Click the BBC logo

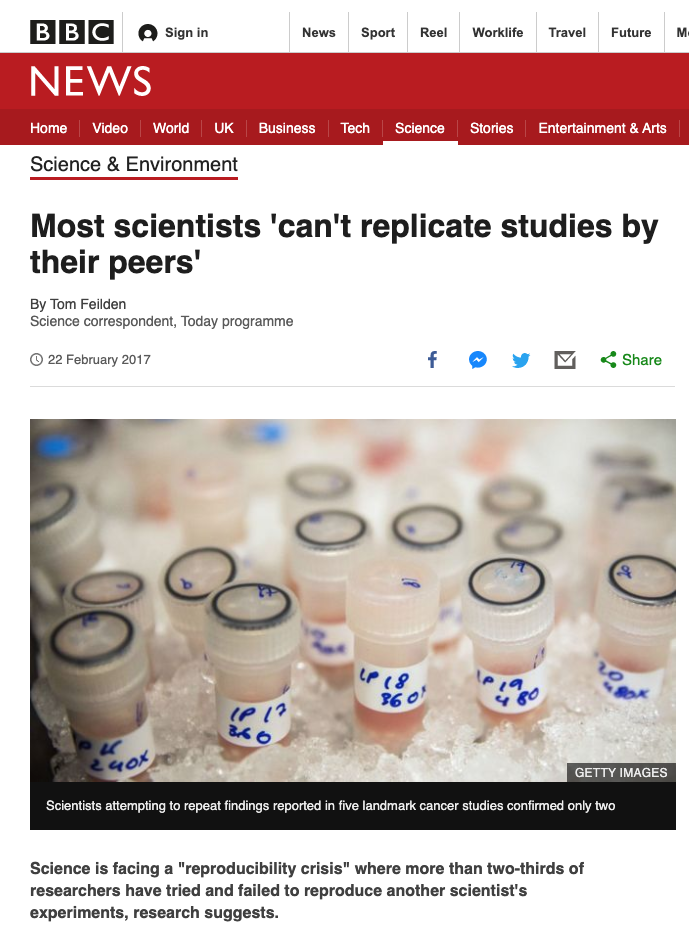tap(72, 32)
